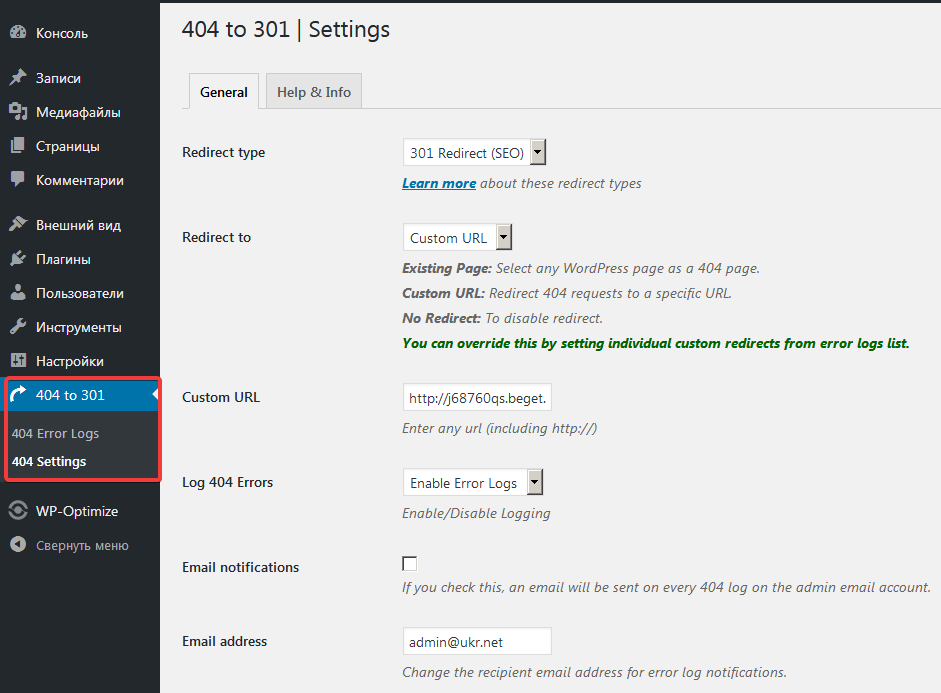Open the Комментарии speech bubble icon
941x693 pixels.
click(18, 179)
